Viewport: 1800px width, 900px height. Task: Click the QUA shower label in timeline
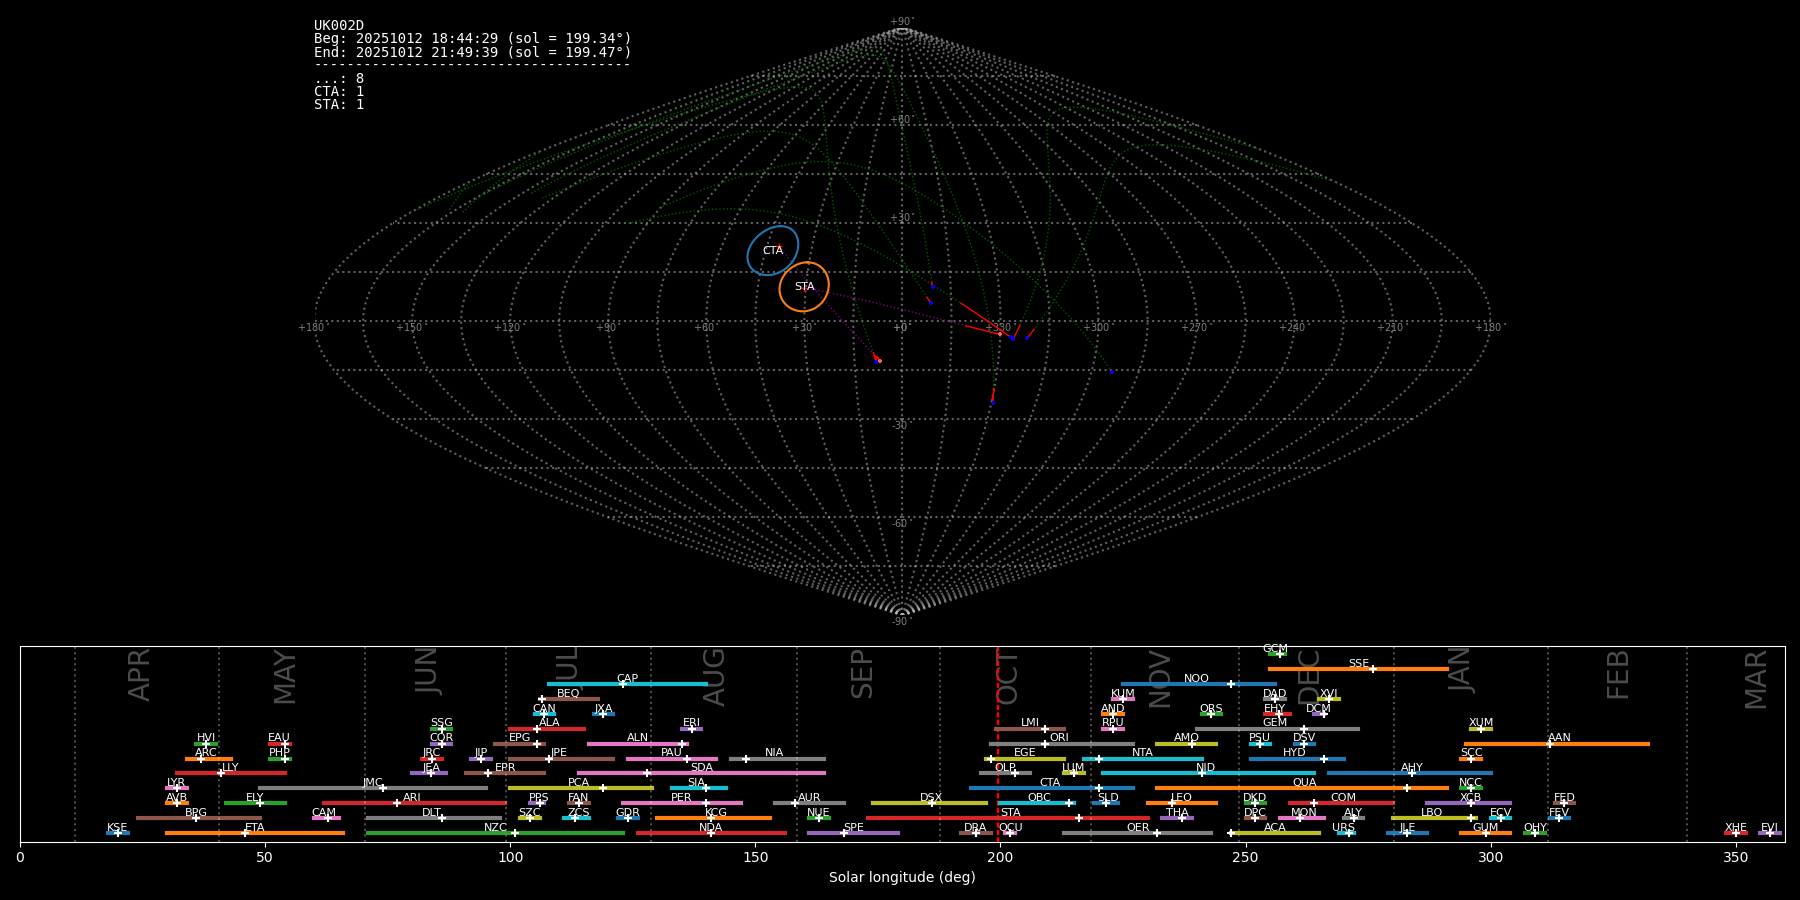click(x=1304, y=783)
